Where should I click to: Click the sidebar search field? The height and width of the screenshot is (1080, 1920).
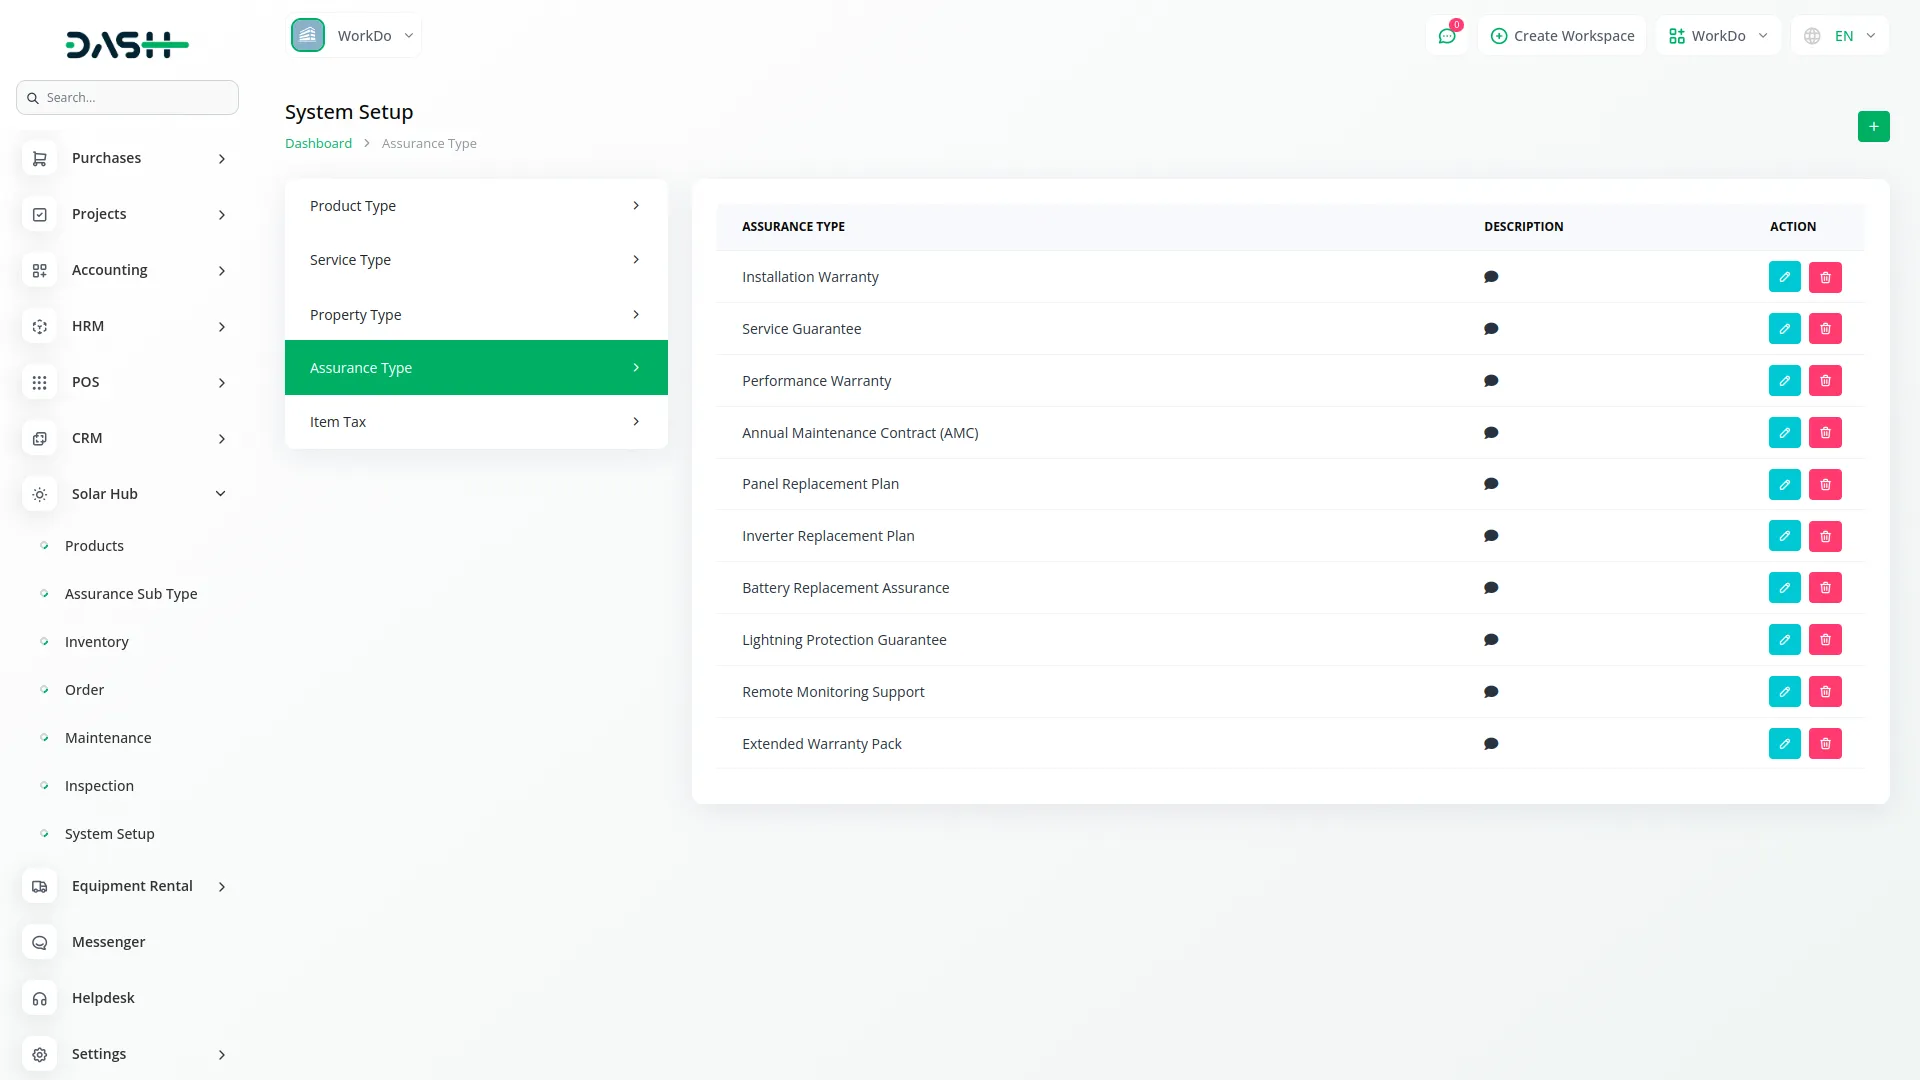tap(128, 98)
